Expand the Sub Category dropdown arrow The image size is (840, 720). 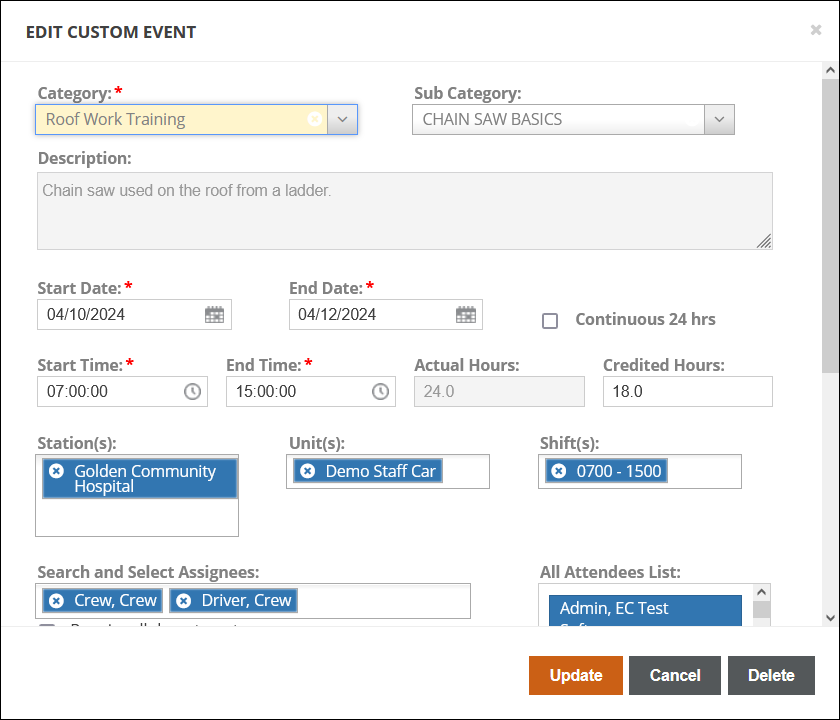[x=719, y=119]
